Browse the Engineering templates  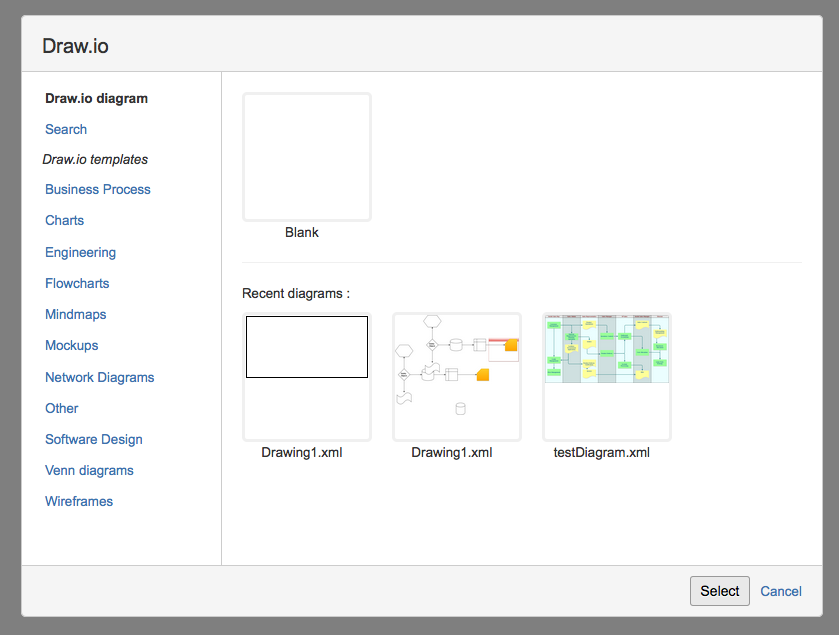(x=80, y=252)
